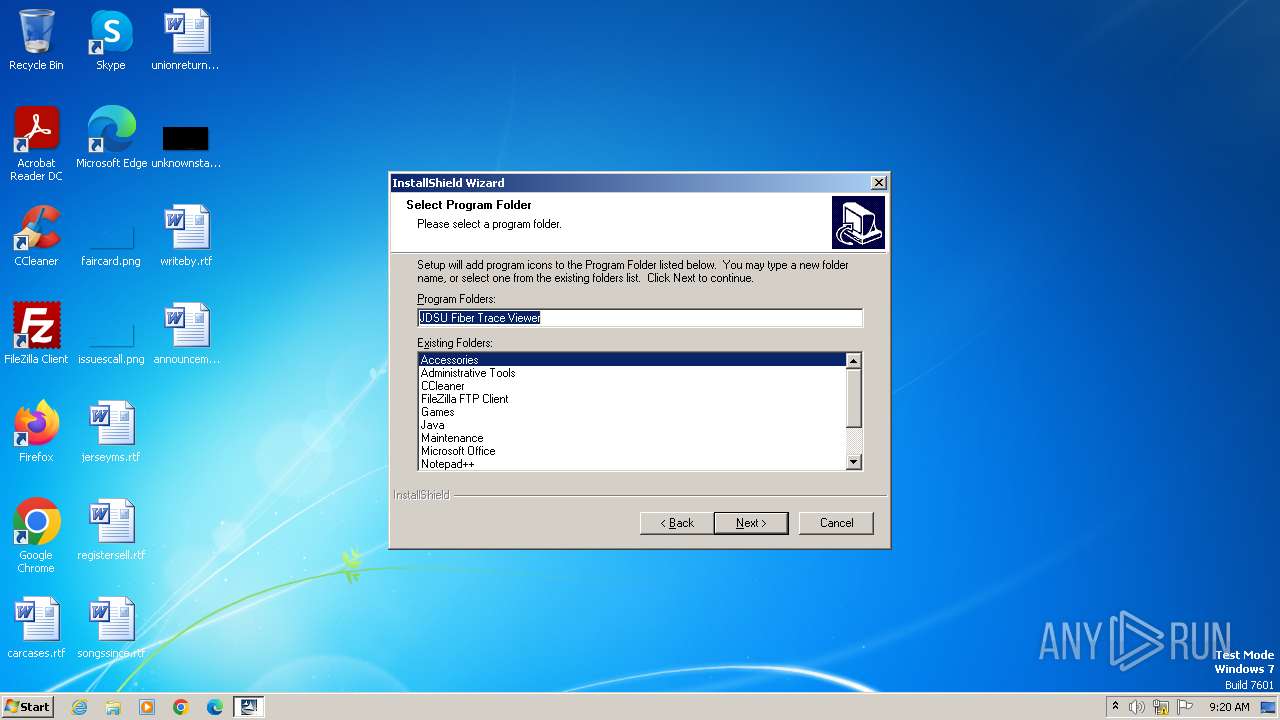Select Accessories in Existing Folders
Screen dimensions: 1280x720
(x=632, y=360)
